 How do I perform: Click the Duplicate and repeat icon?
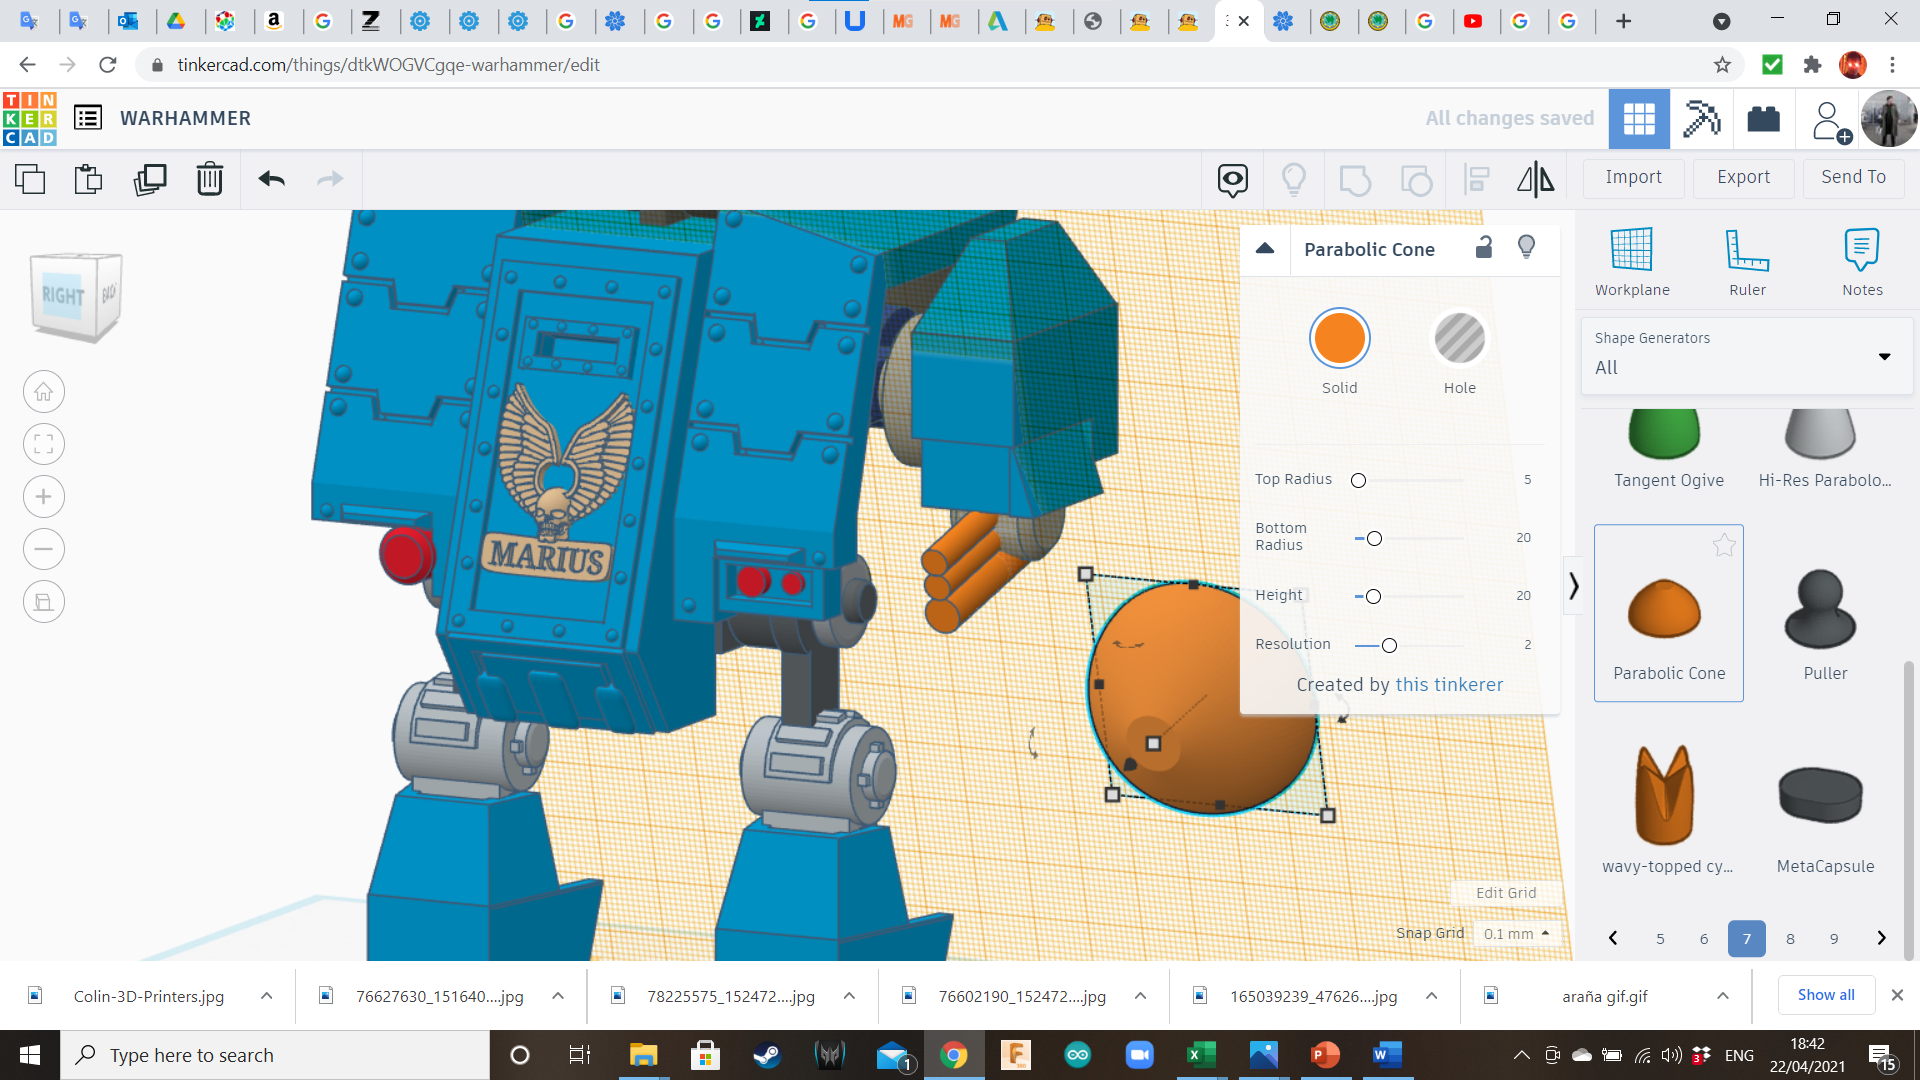(150, 179)
